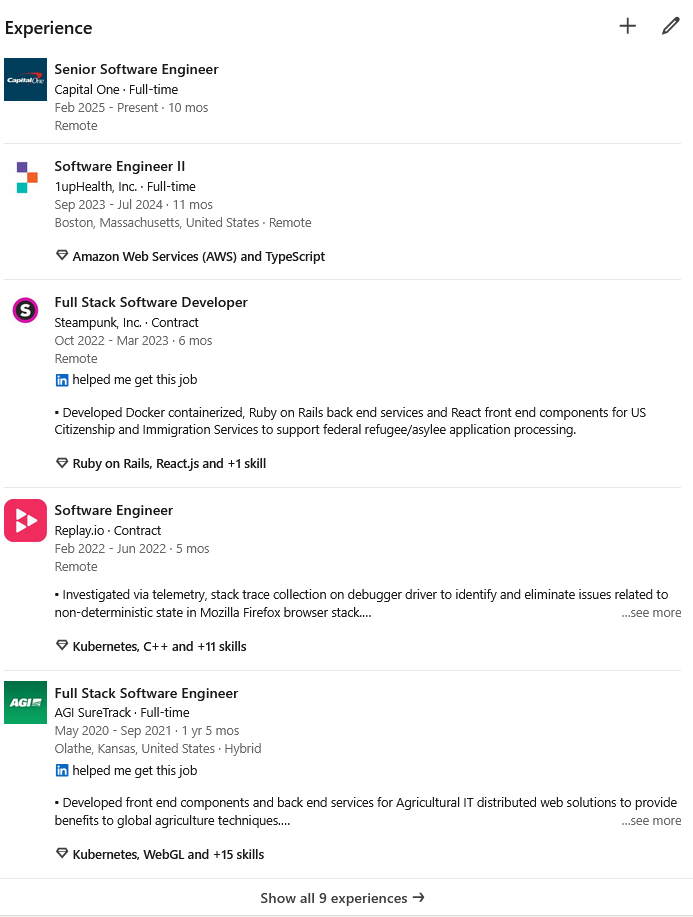693x917 pixels.
Task: Click the Full Stack Software Developer title
Action: click(x=151, y=302)
